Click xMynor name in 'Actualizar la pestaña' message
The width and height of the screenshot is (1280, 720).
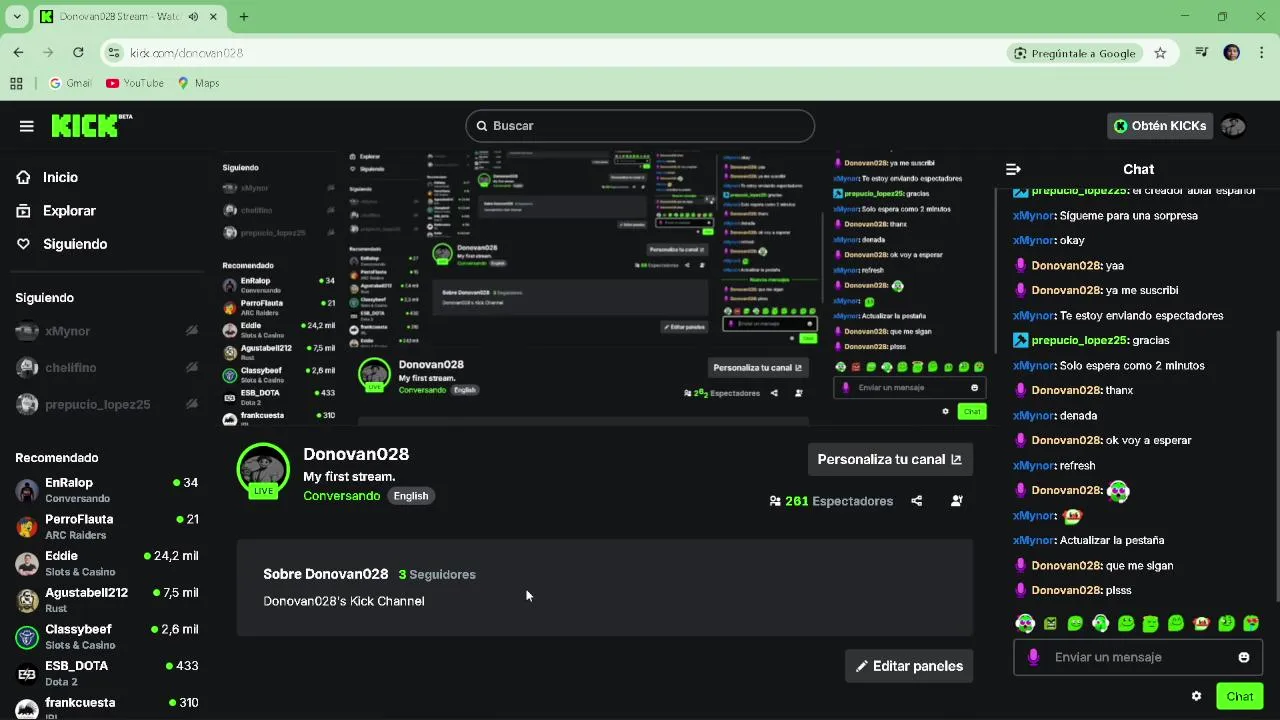point(1033,540)
